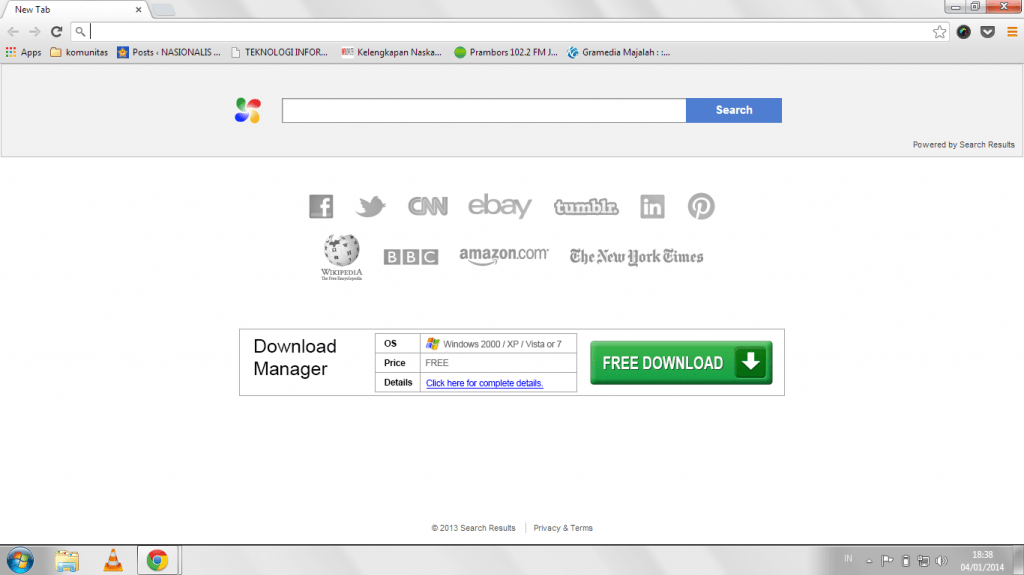This screenshot has height=575, width=1024.
Task: Open the Windows Start button
Action: (20, 561)
